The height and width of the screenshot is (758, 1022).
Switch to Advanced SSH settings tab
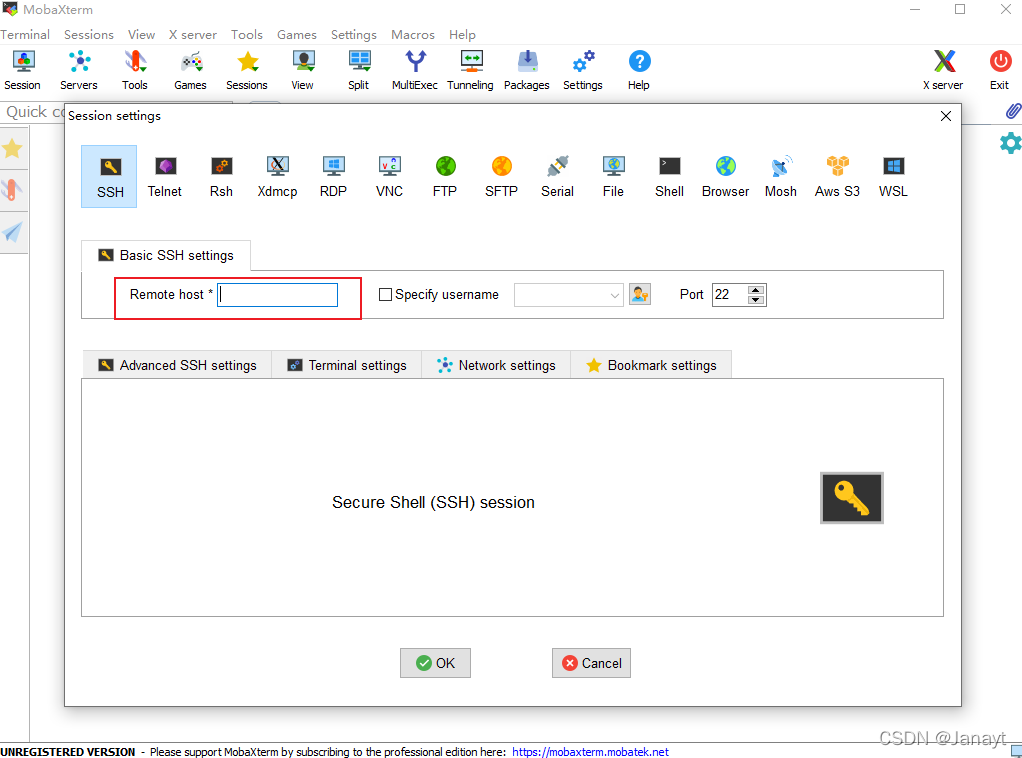(x=177, y=365)
